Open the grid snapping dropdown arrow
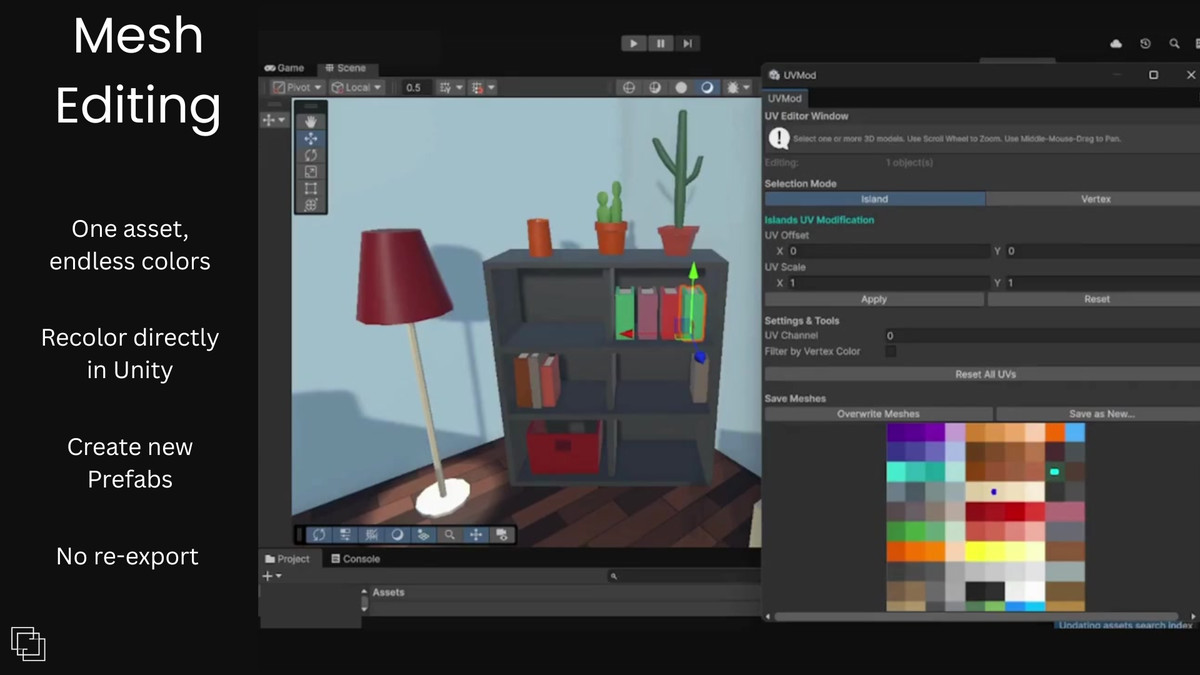This screenshot has height=675, width=1200. click(x=489, y=87)
